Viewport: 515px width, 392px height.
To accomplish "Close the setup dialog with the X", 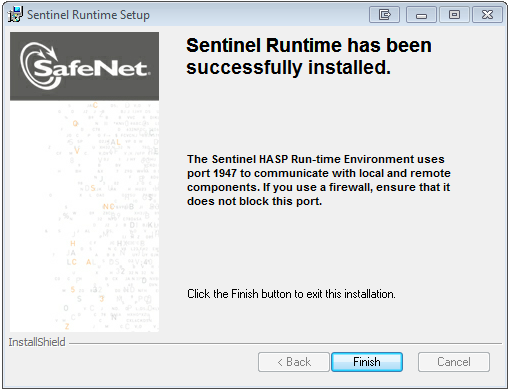I will (x=487, y=15).
